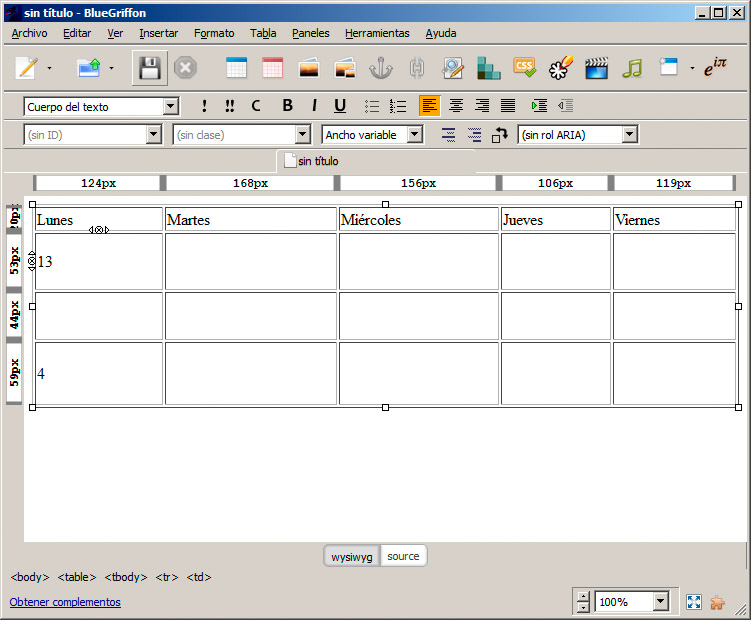The width and height of the screenshot is (751, 620).
Task: Open the Archivo menu
Action: click(x=29, y=33)
